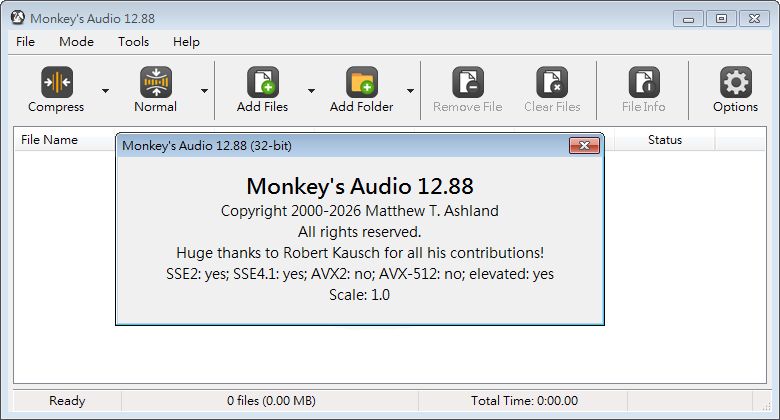Click the Compress toolbar icon

point(57,82)
